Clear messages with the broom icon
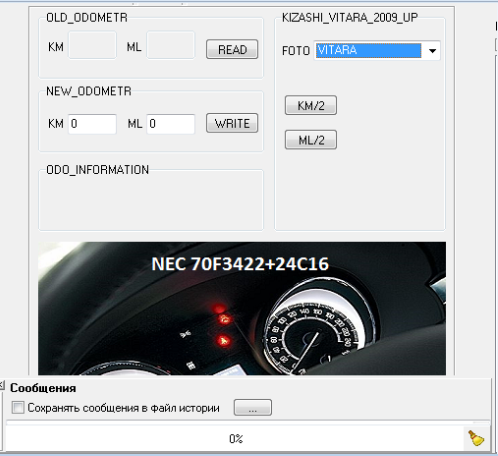This screenshot has height=456, width=498. click(x=476, y=438)
